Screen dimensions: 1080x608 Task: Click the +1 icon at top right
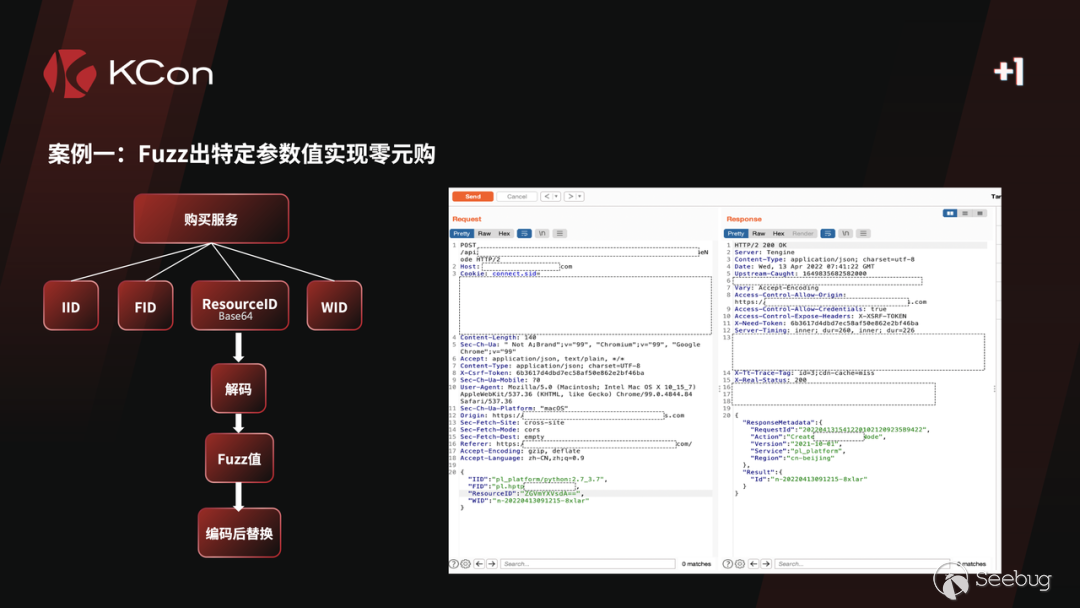click(x=1009, y=72)
